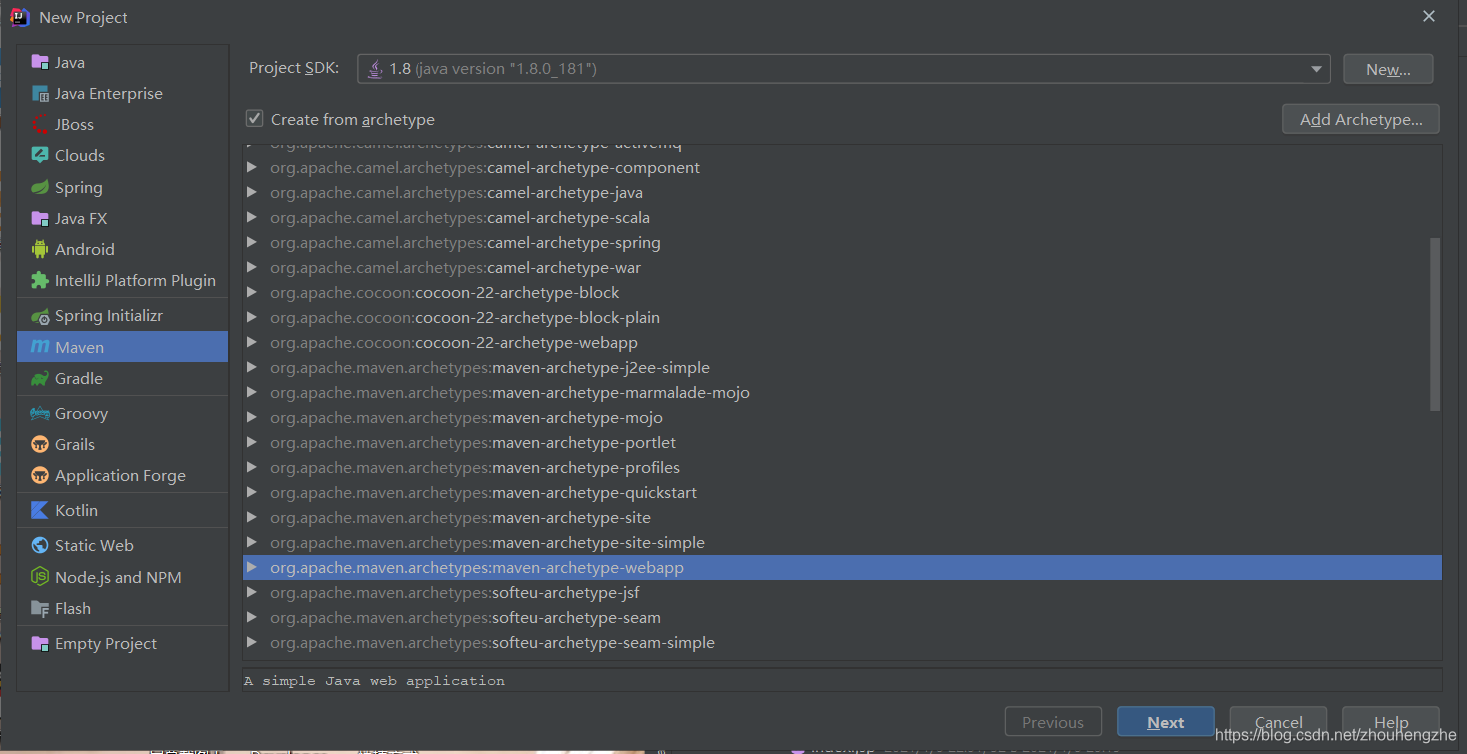
Task: Click the Kotlin K icon
Action: pos(40,510)
